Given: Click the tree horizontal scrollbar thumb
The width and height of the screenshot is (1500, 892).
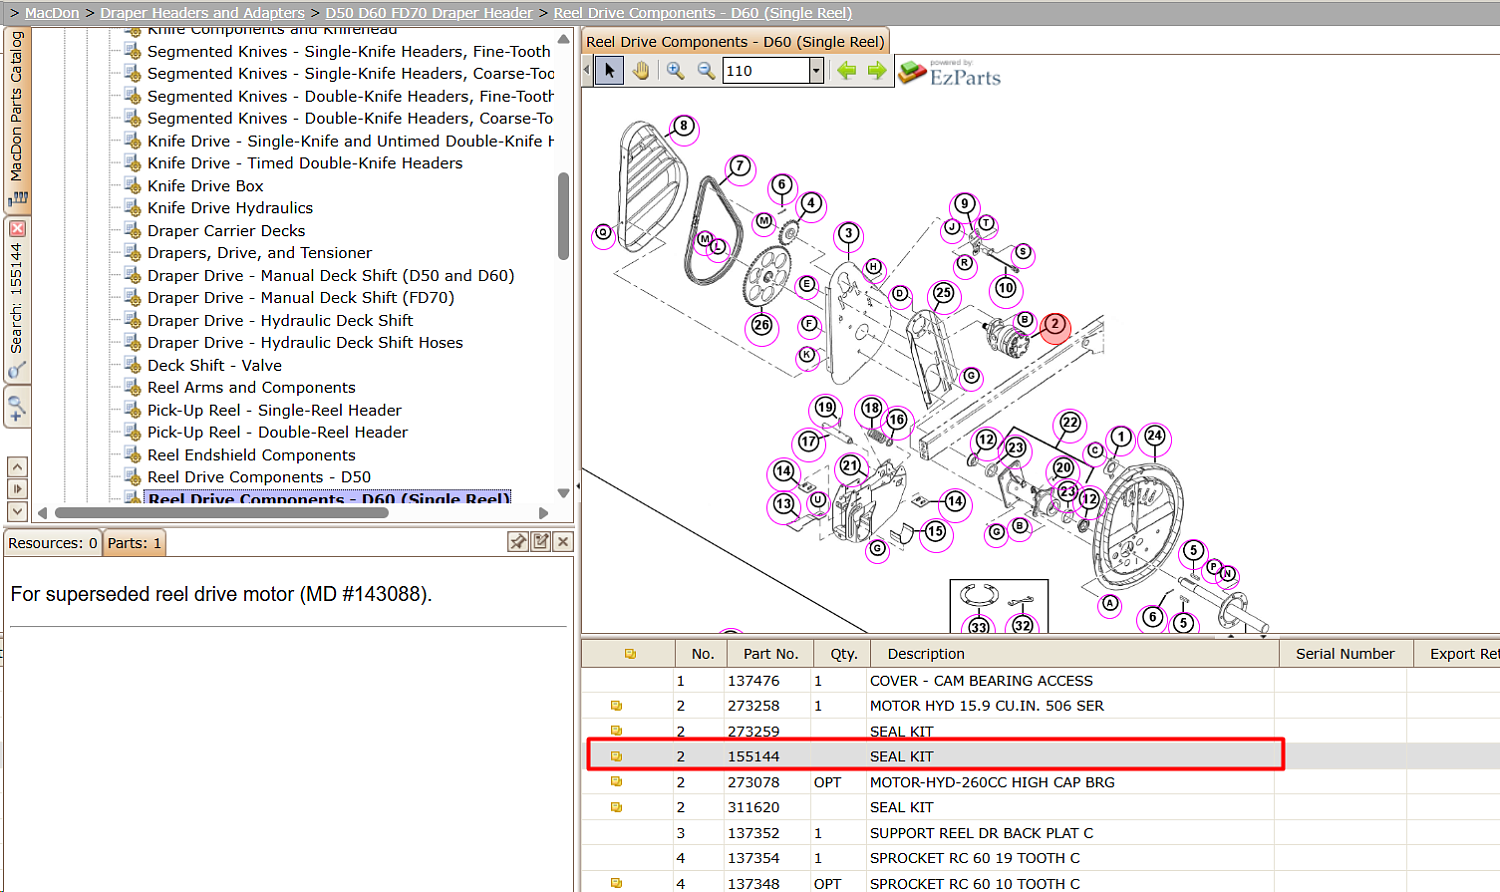Looking at the screenshot, I should [221, 513].
